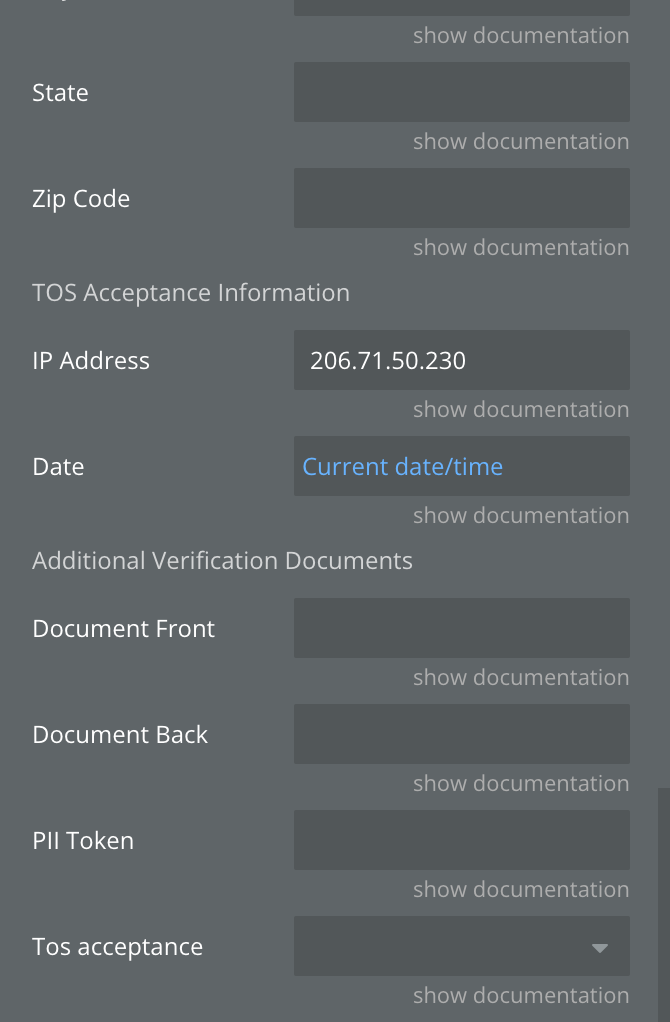Click the vertical scrollbar thumb at right edge
This screenshot has width=670, height=1022.
pyautogui.click(x=663, y=905)
